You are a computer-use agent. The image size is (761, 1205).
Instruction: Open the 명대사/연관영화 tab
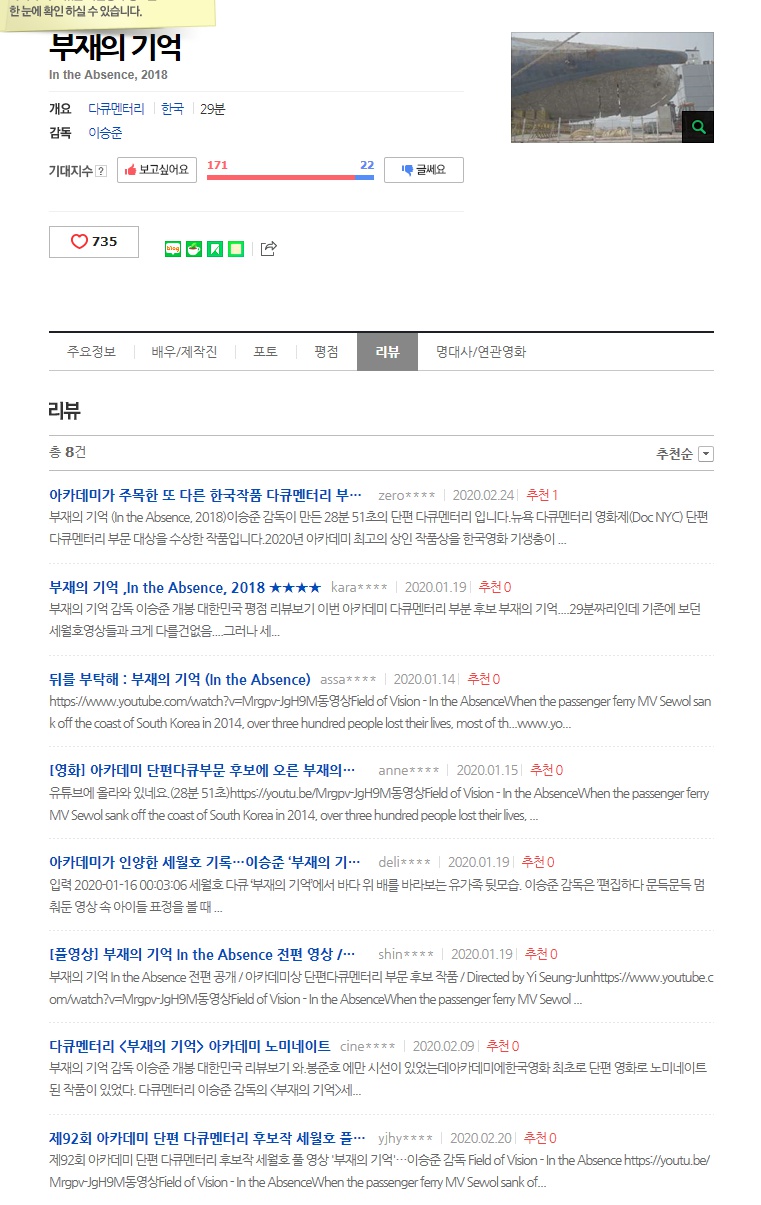tap(481, 352)
